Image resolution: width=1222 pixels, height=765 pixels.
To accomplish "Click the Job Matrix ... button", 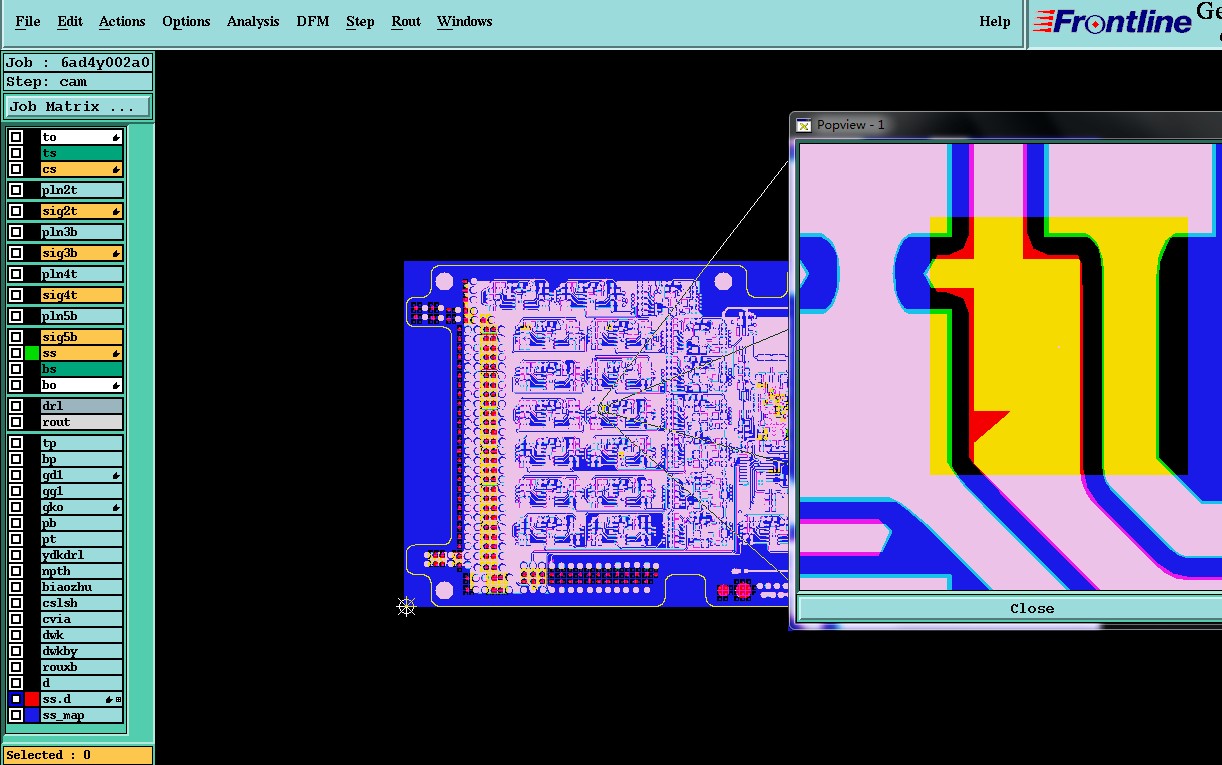I will [x=78, y=106].
